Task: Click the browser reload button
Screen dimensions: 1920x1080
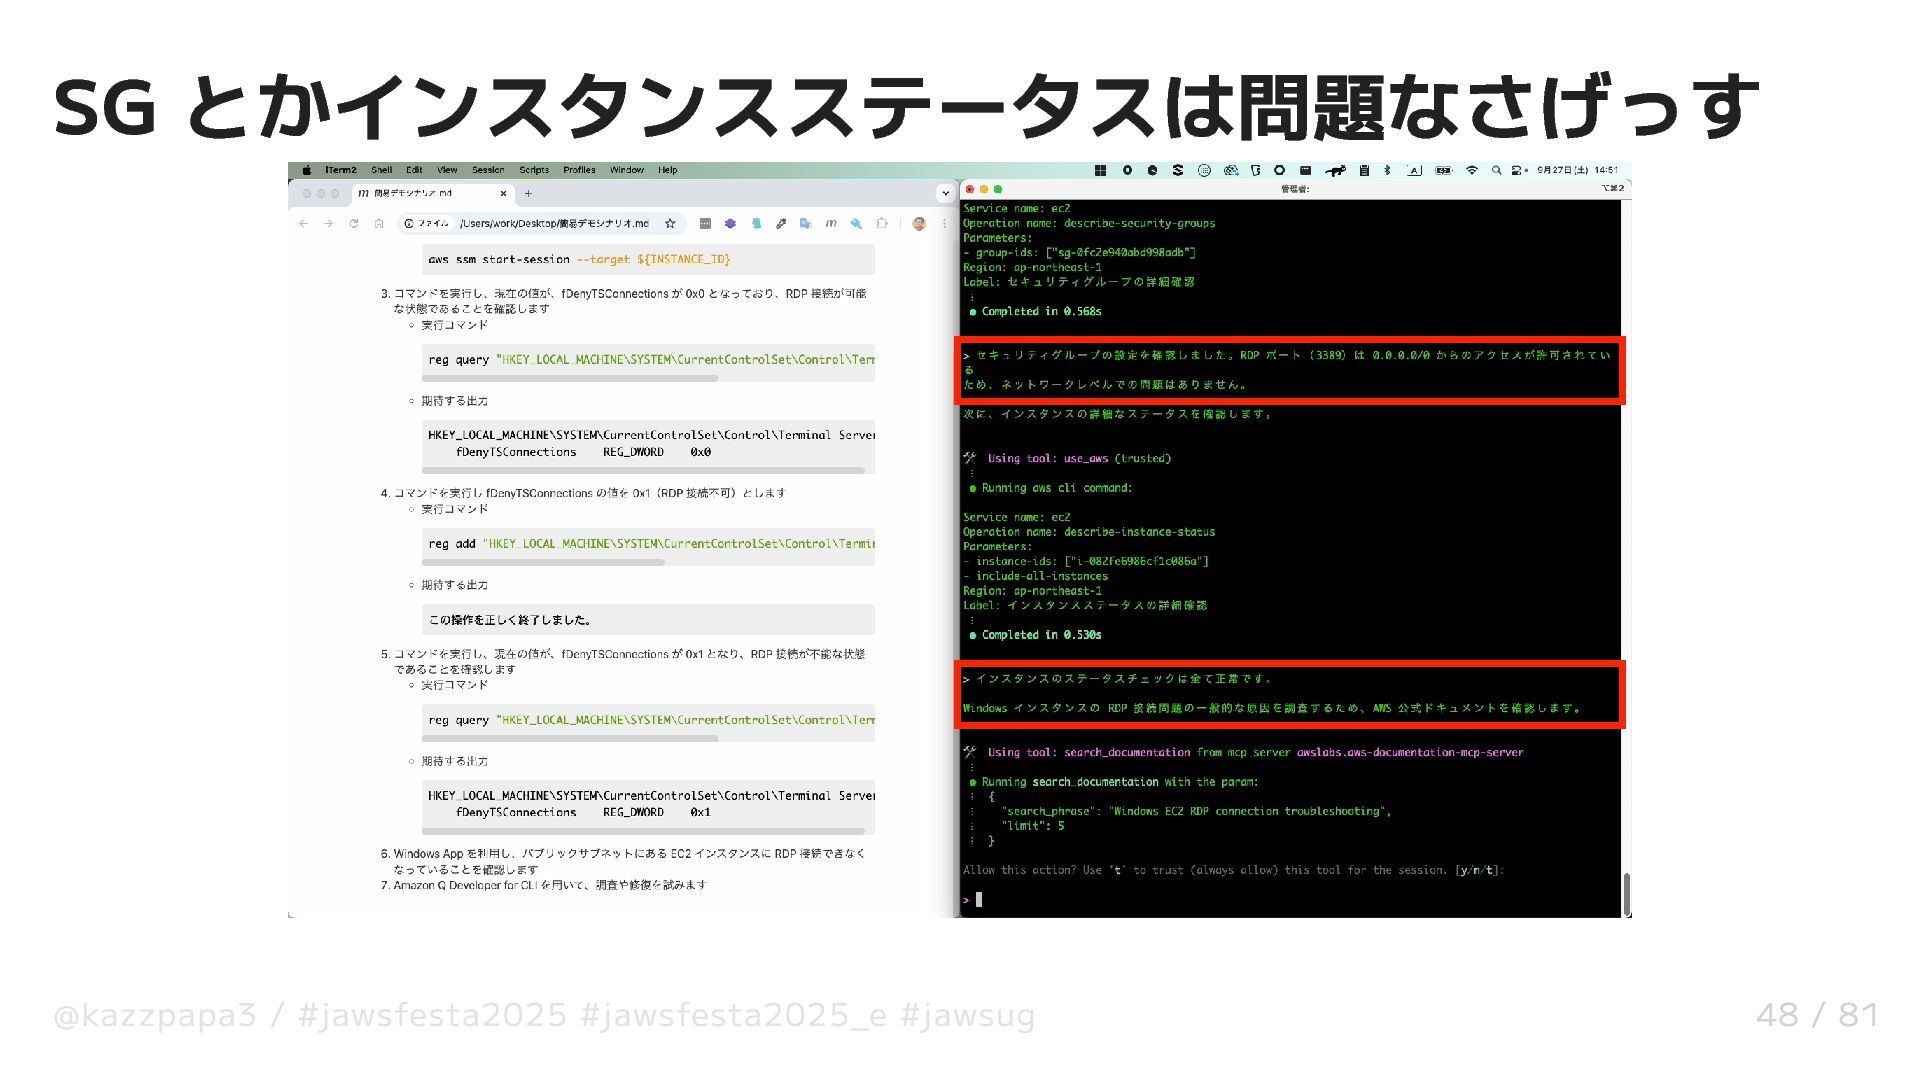Action: 354,224
